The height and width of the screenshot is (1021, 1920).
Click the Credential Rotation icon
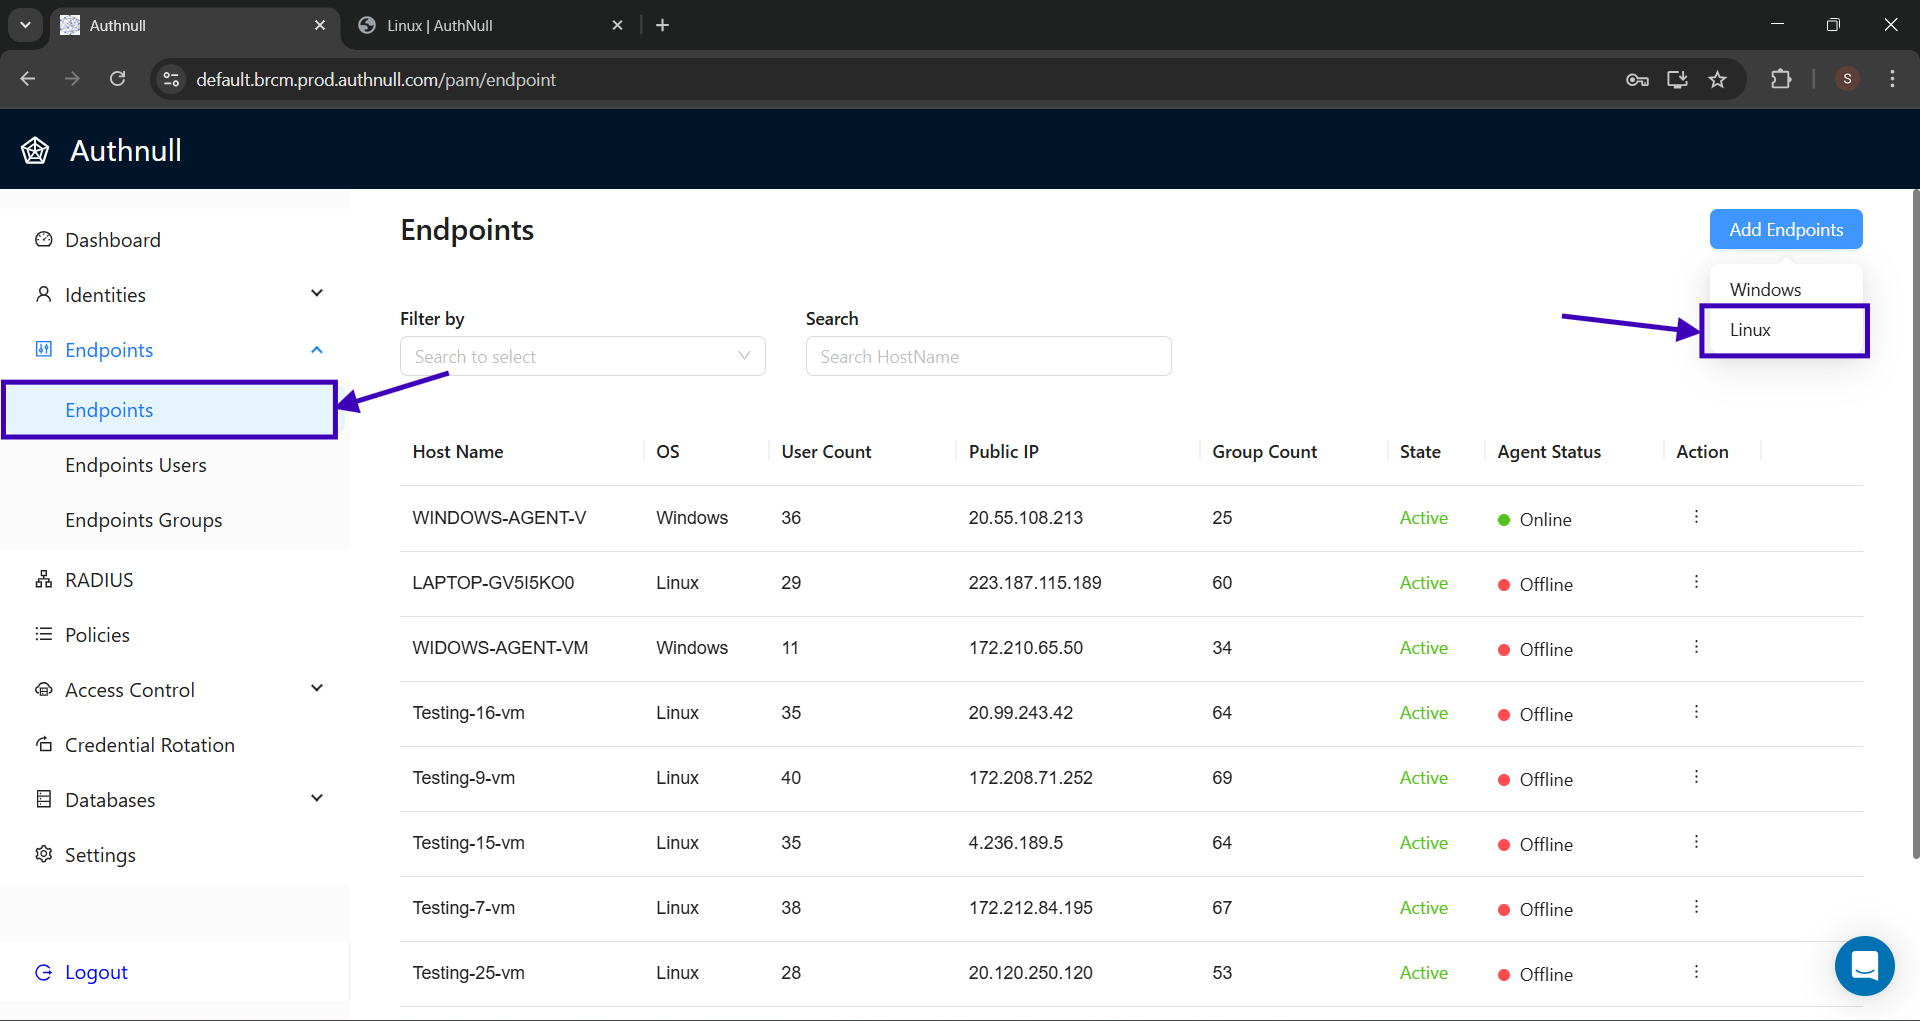[x=42, y=744]
